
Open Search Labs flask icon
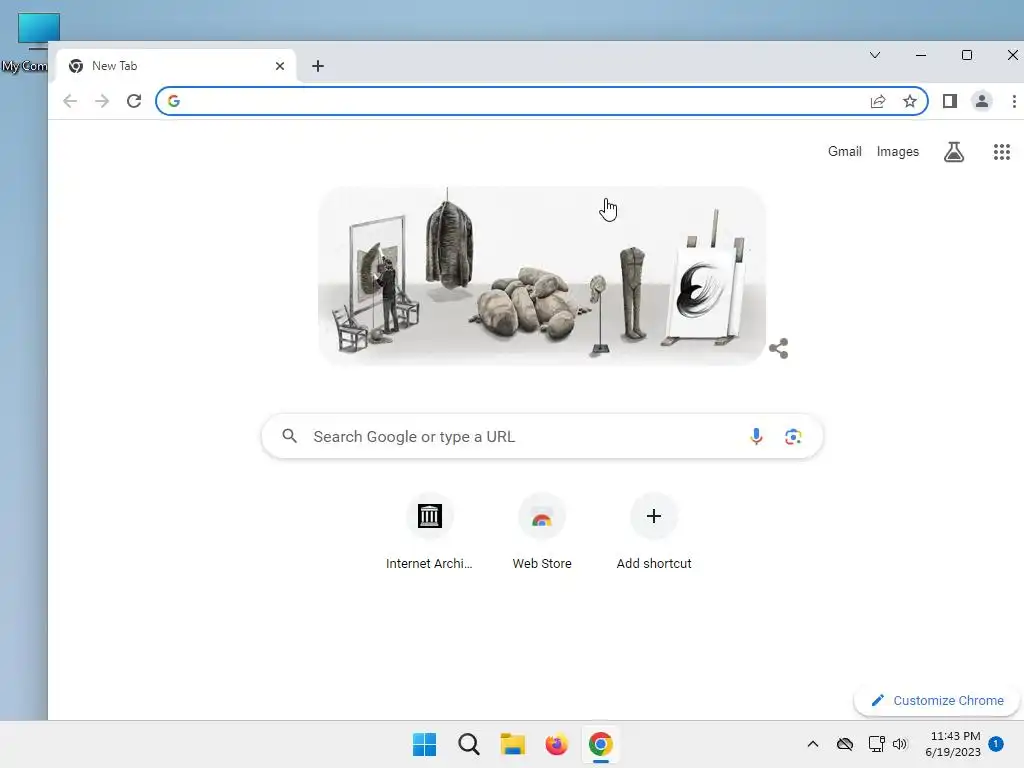pyautogui.click(x=954, y=152)
